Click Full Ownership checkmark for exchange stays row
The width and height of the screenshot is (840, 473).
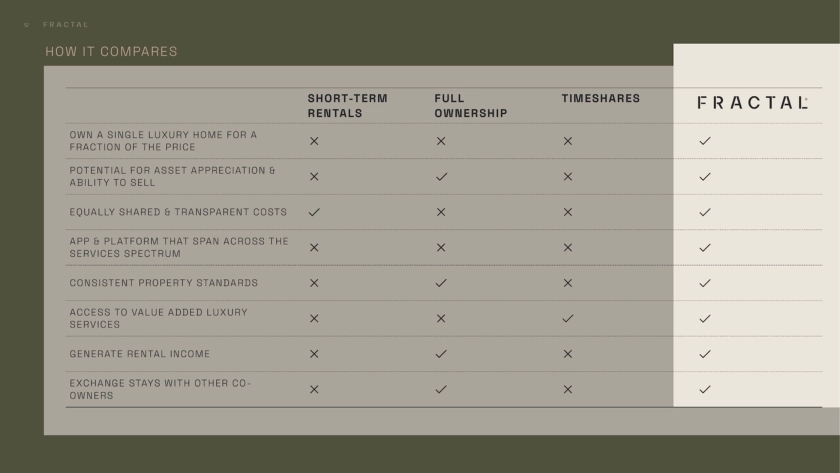441,389
